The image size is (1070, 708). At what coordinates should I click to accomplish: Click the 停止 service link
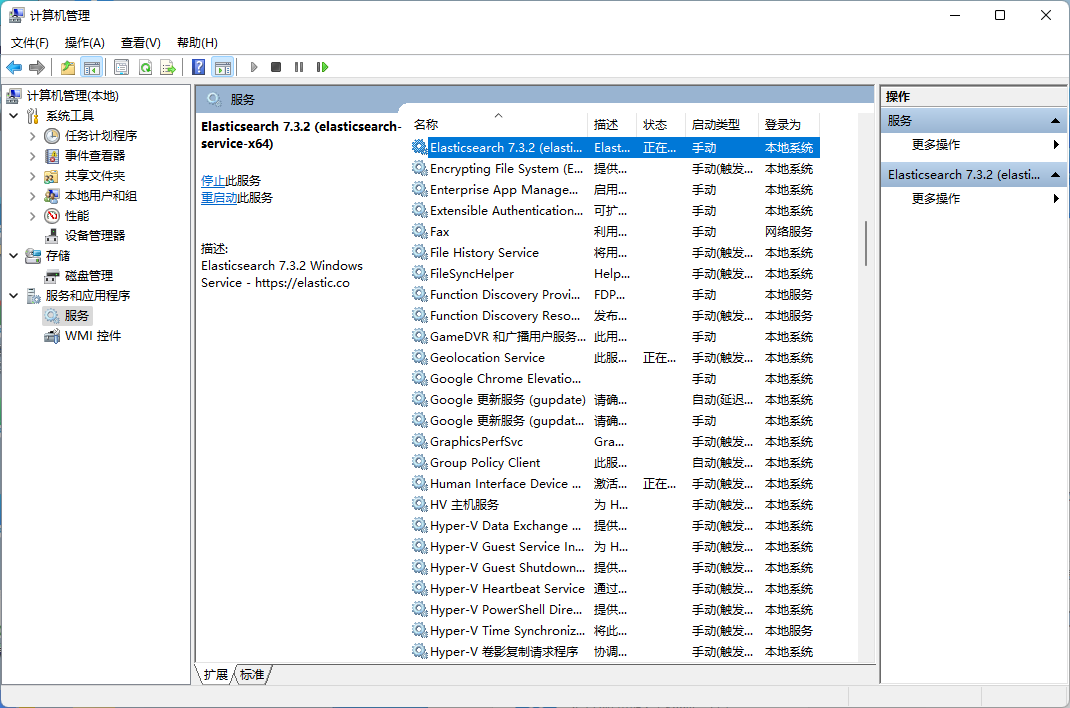click(x=213, y=181)
